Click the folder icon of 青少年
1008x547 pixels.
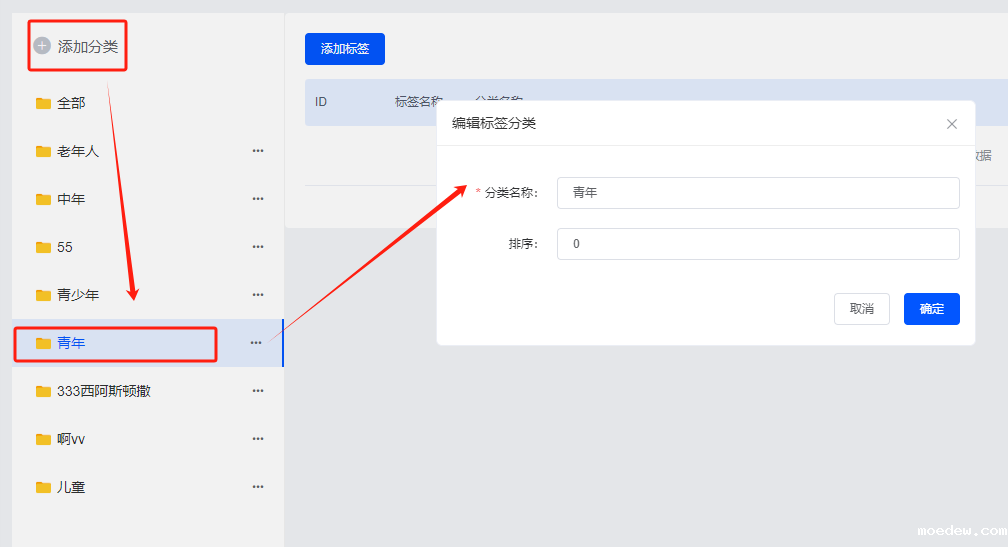coord(43,295)
